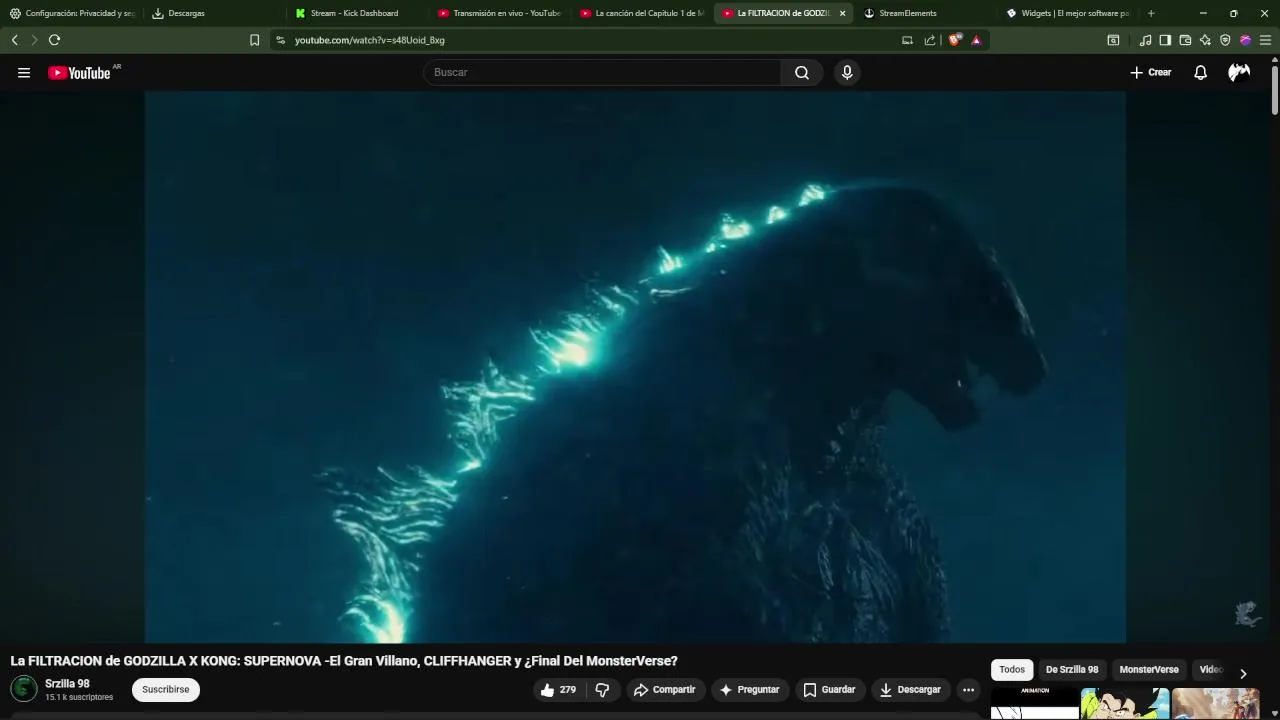Click the Compartir button
The image size is (1280, 720).
pyautogui.click(x=665, y=690)
